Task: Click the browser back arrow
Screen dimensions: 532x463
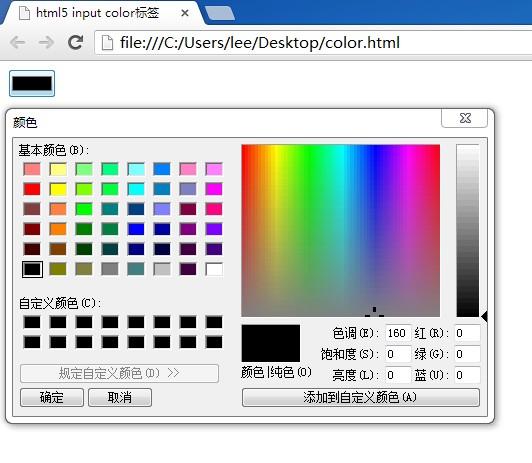Action: click(x=18, y=42)
